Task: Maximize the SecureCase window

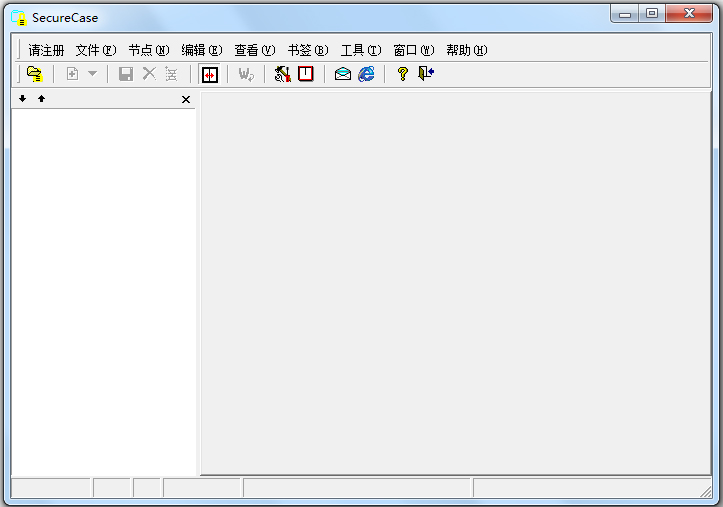Action: [652, 14]
